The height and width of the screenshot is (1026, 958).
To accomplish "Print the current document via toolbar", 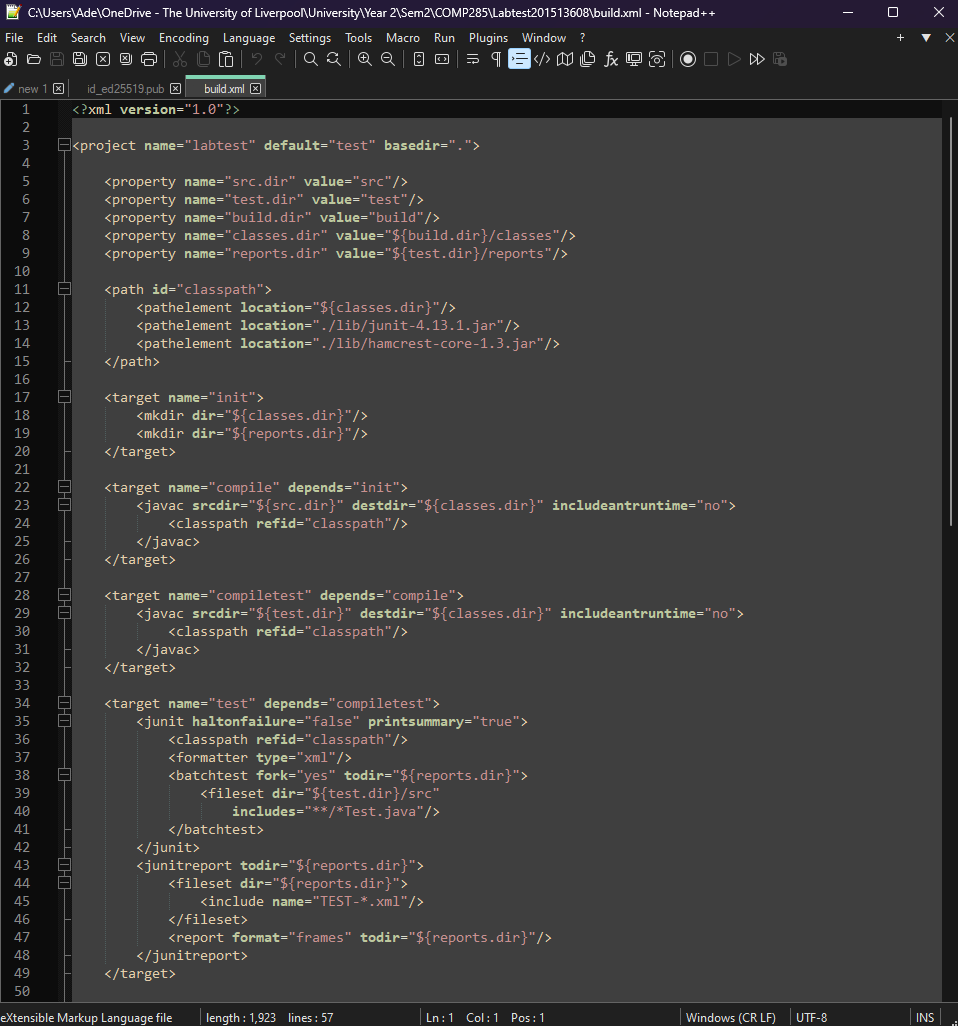I will pyautogui.click(x=149, y=60).
